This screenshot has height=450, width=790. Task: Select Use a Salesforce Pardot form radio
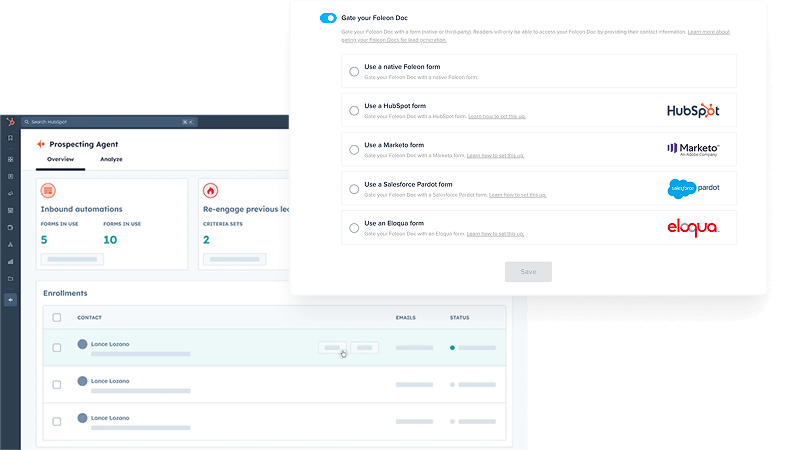click(x=354, y=189)
